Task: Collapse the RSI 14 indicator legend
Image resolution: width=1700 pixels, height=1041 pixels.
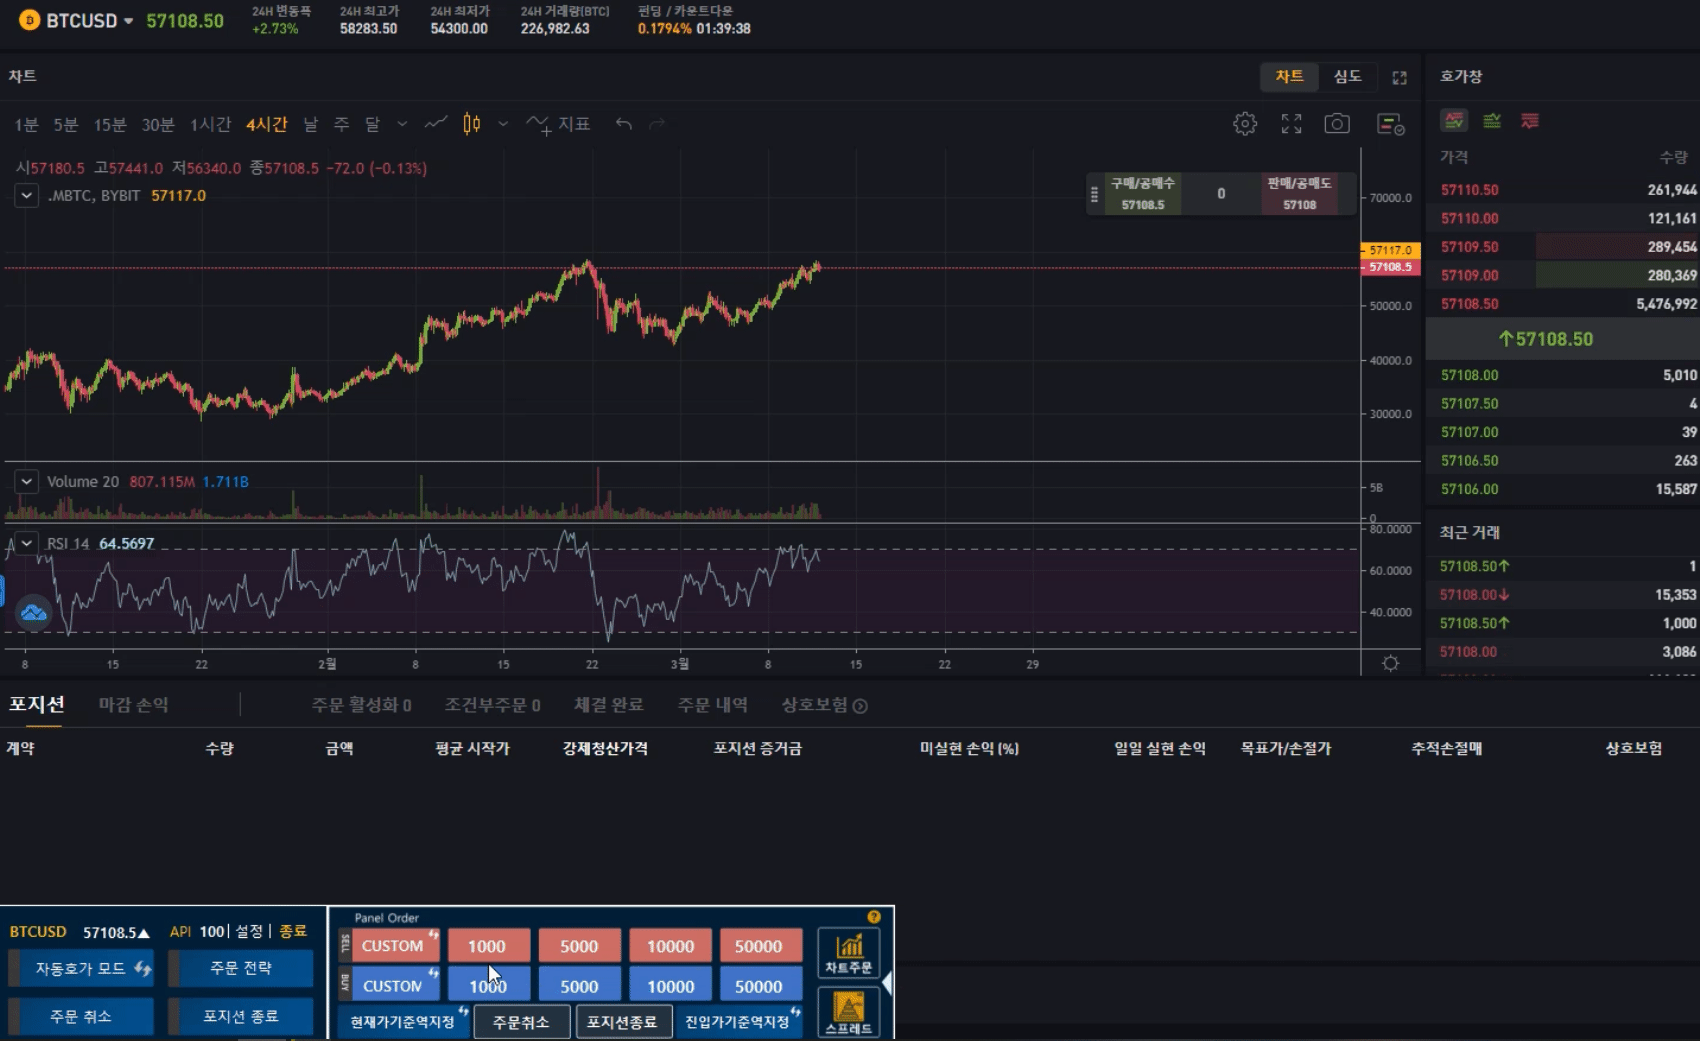Action: [x=27, y=543]
